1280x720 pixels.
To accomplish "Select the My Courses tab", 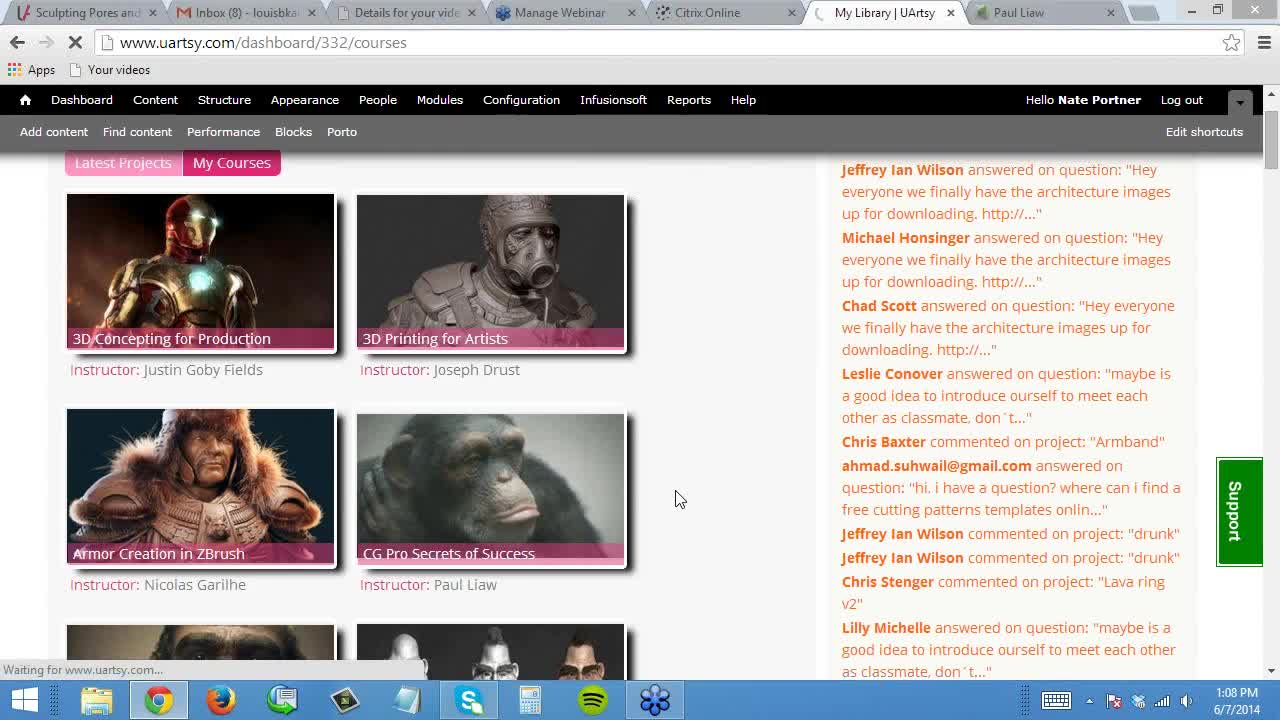I will click(x=232, y=163).
